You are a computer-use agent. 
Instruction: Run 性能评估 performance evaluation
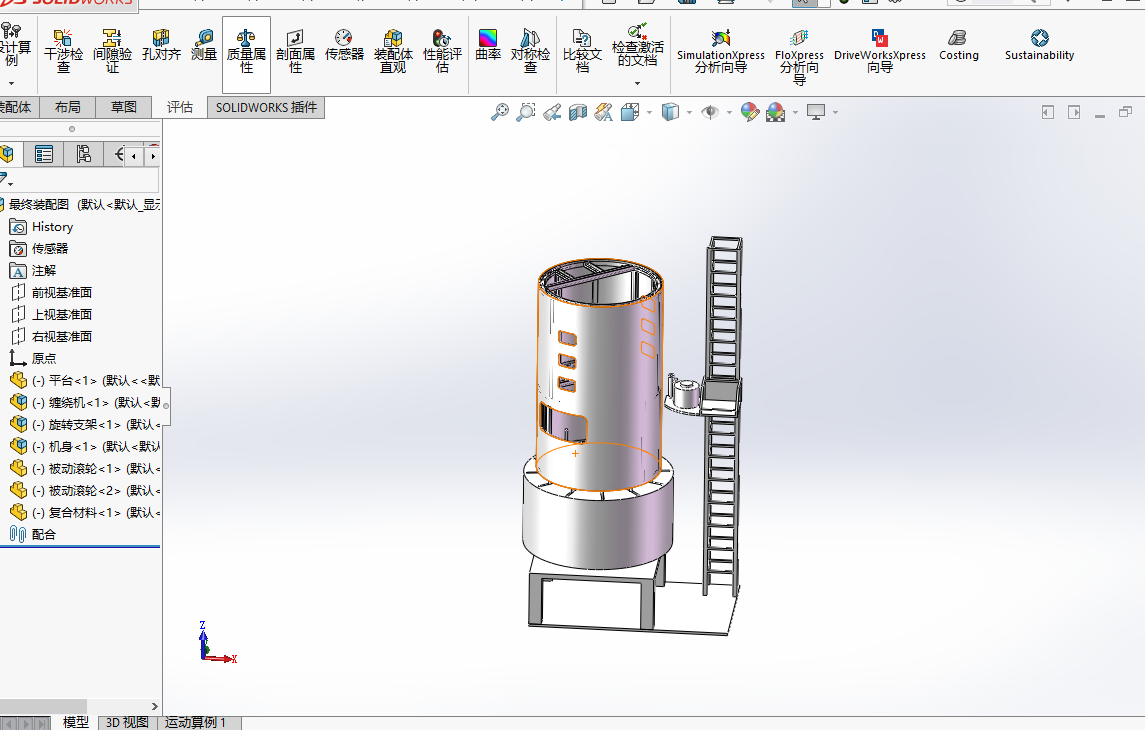(442, 52)
